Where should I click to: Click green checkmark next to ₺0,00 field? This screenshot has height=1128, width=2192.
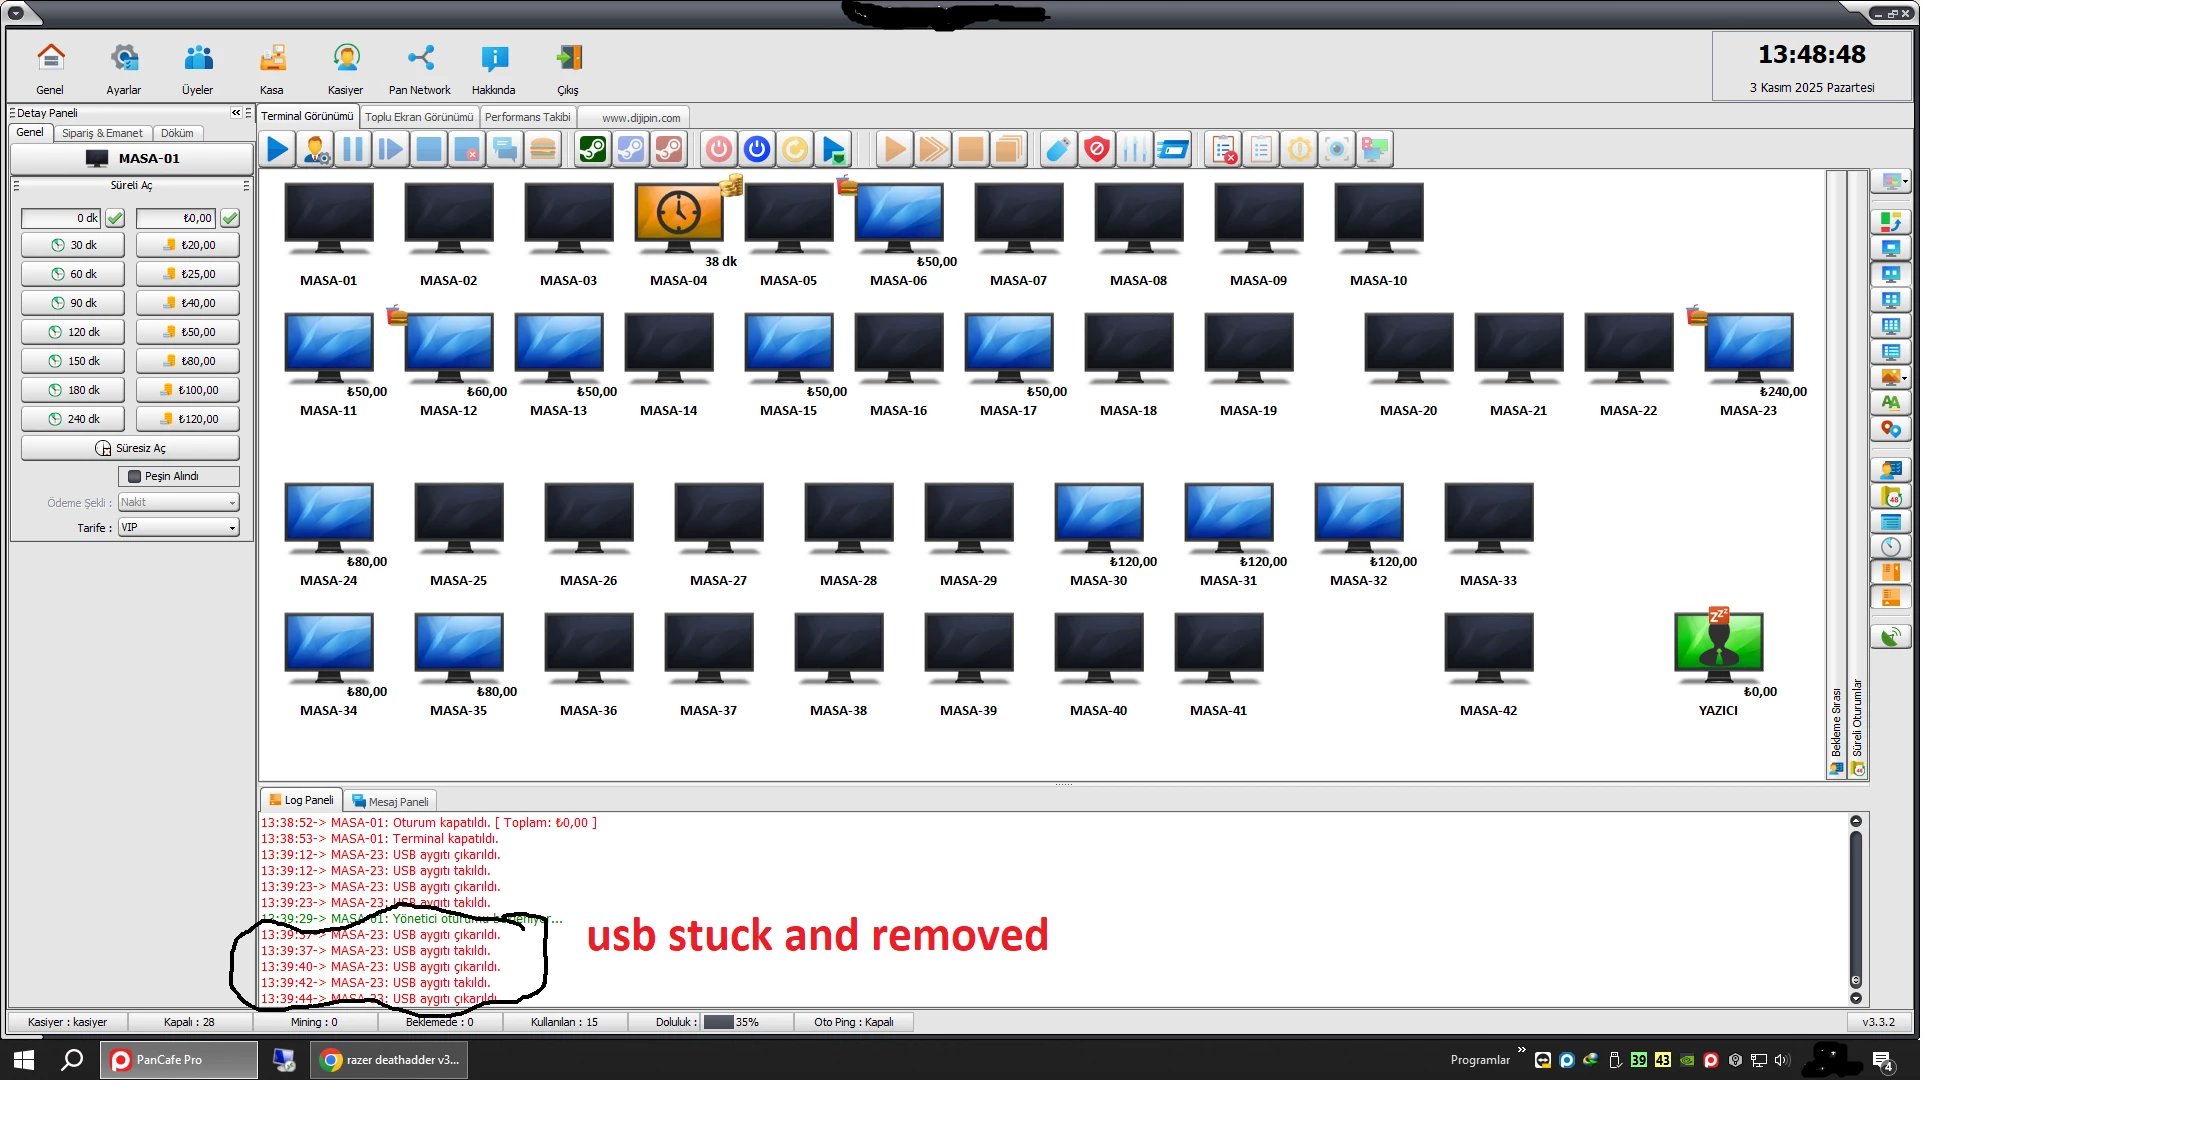pos(230,218)
